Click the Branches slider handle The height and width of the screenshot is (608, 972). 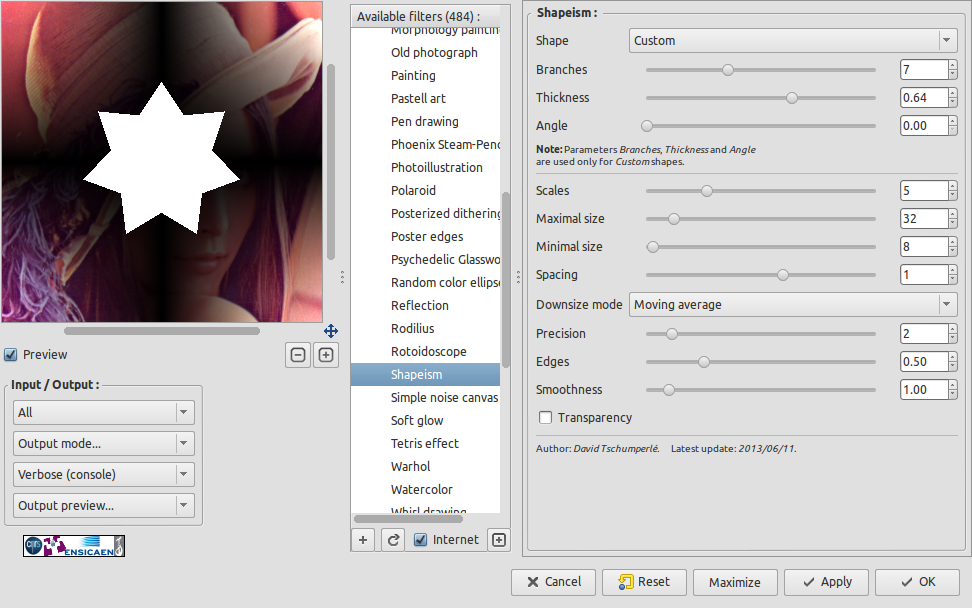pyautogui.click(x=728, y=70)
